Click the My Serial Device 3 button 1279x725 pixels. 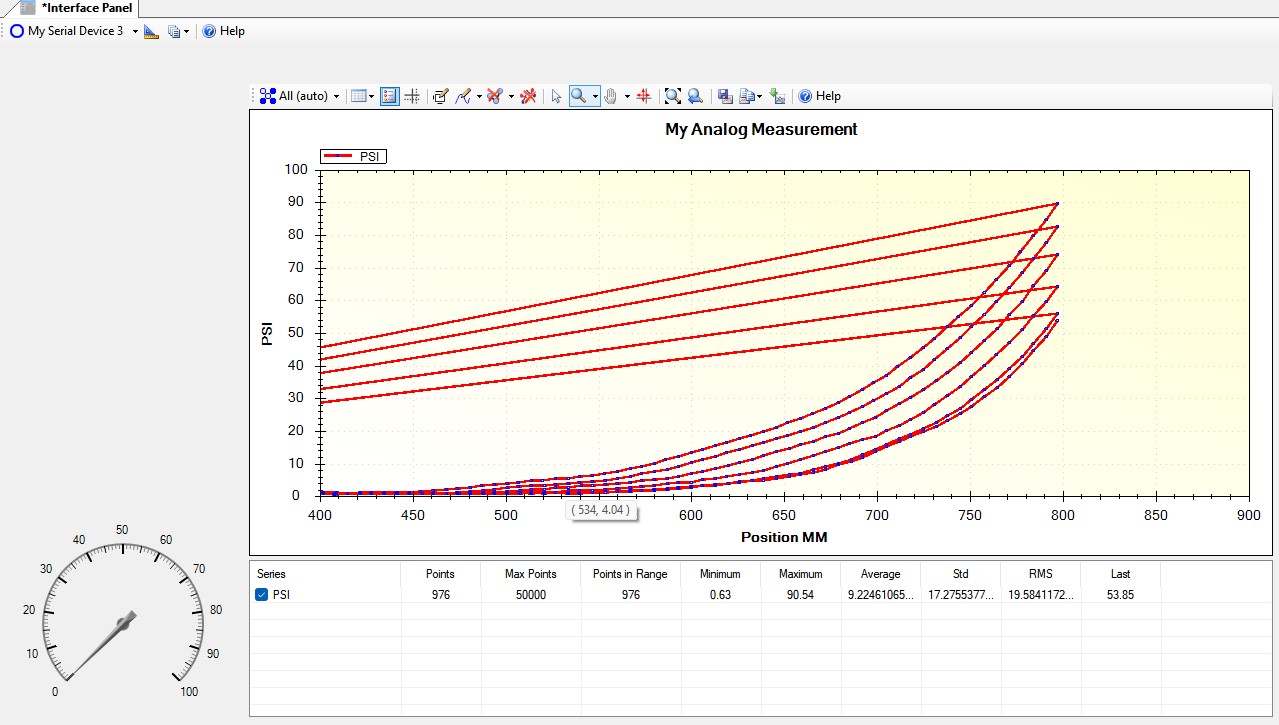pos(67,31)
